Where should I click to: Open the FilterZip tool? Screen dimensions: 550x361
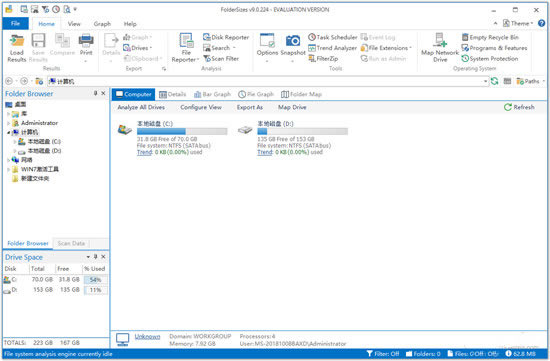(323, 59)
